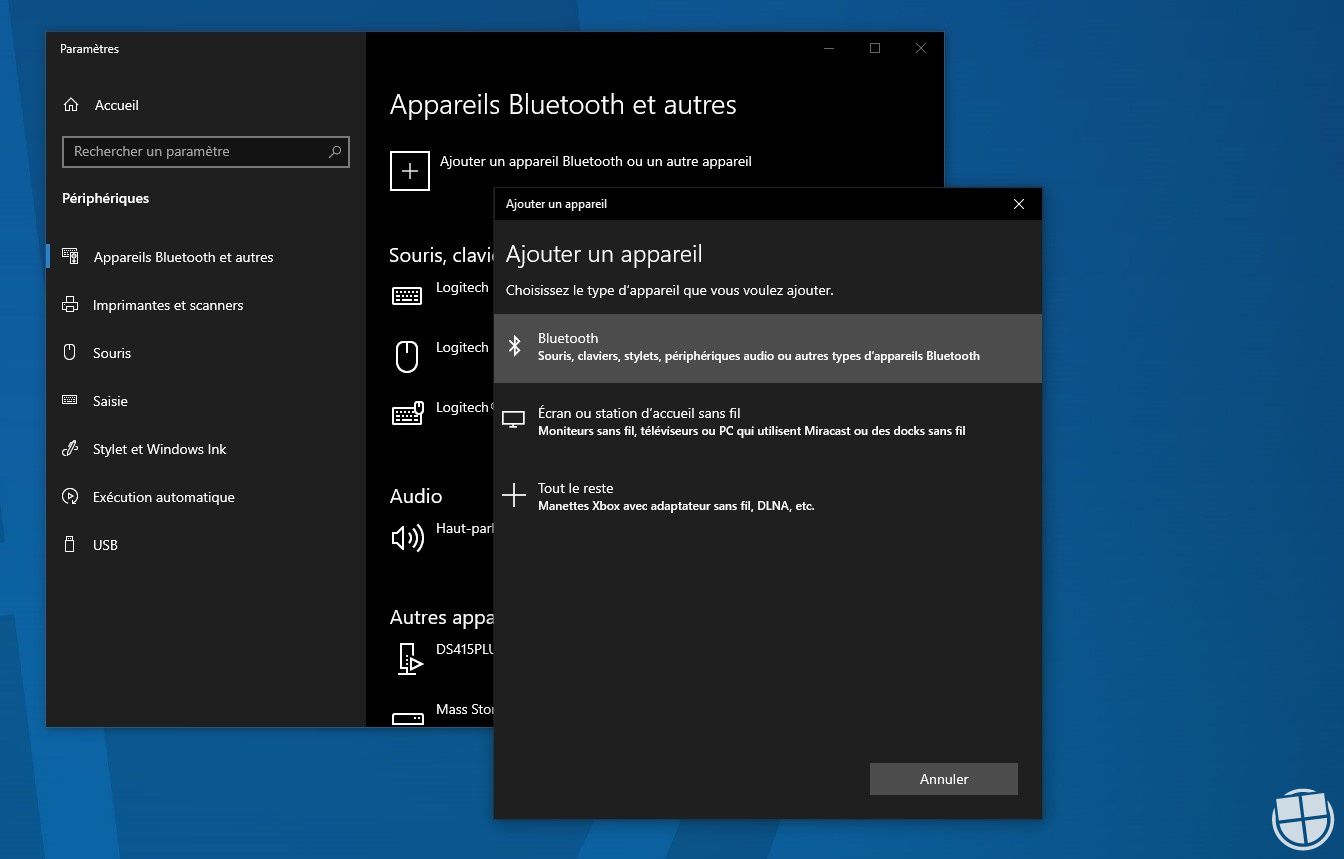
Task: Select the first Logitech device entry
Action: [x=441, y=296]
